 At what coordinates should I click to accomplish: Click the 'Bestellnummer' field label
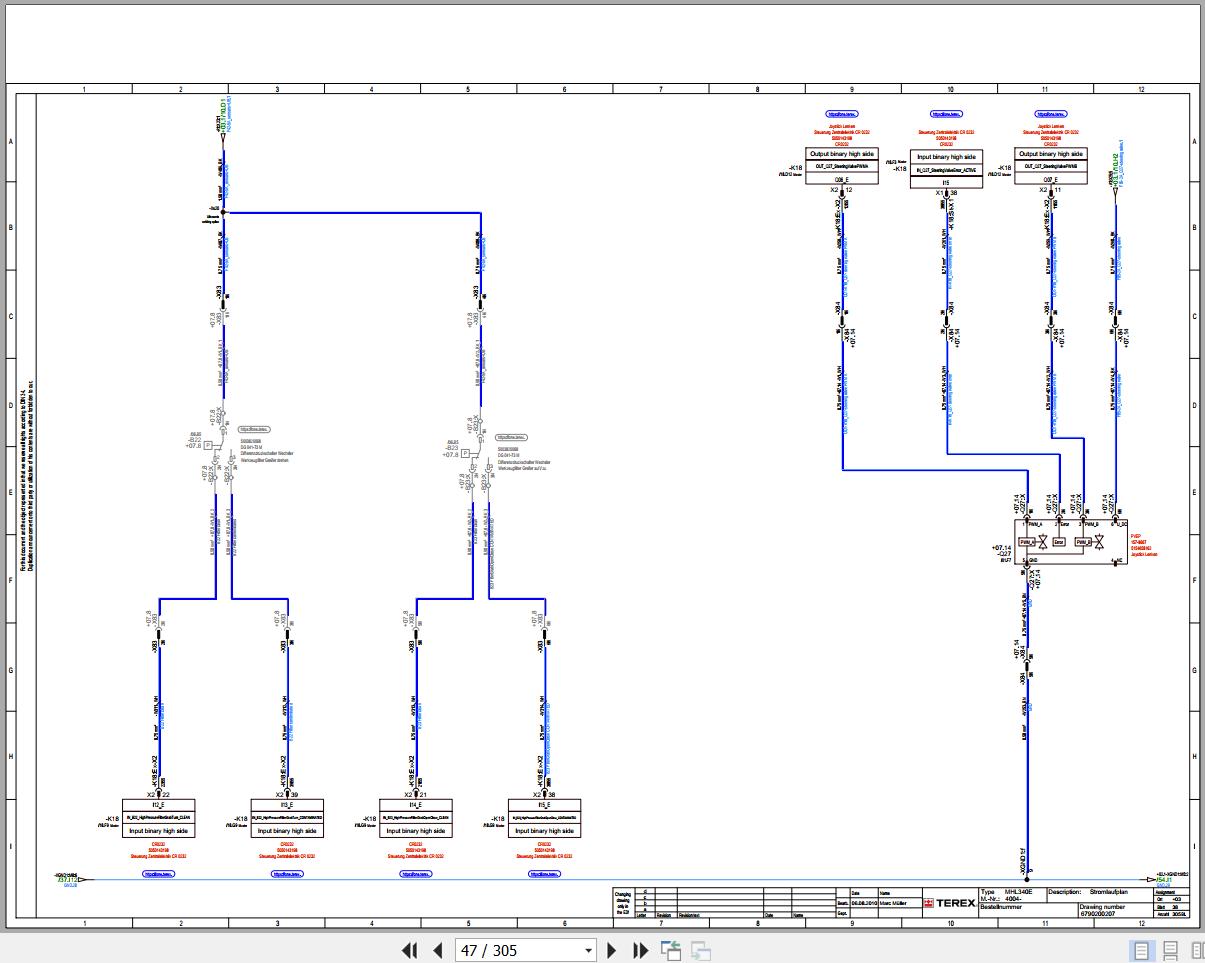click(1002, 906)
